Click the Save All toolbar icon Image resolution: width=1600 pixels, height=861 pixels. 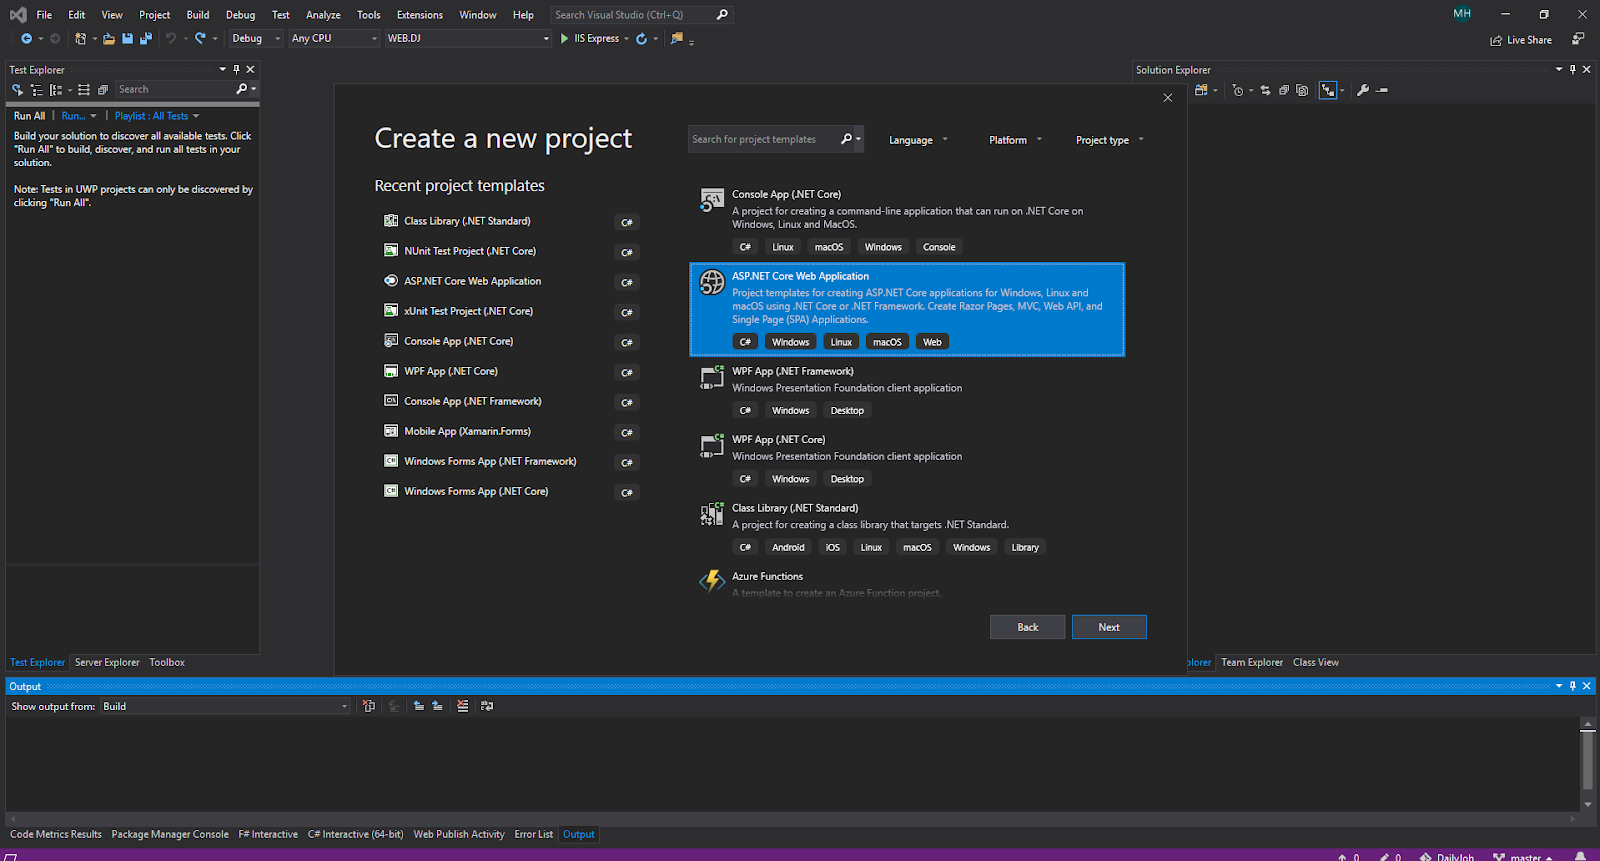click(146, 38)
